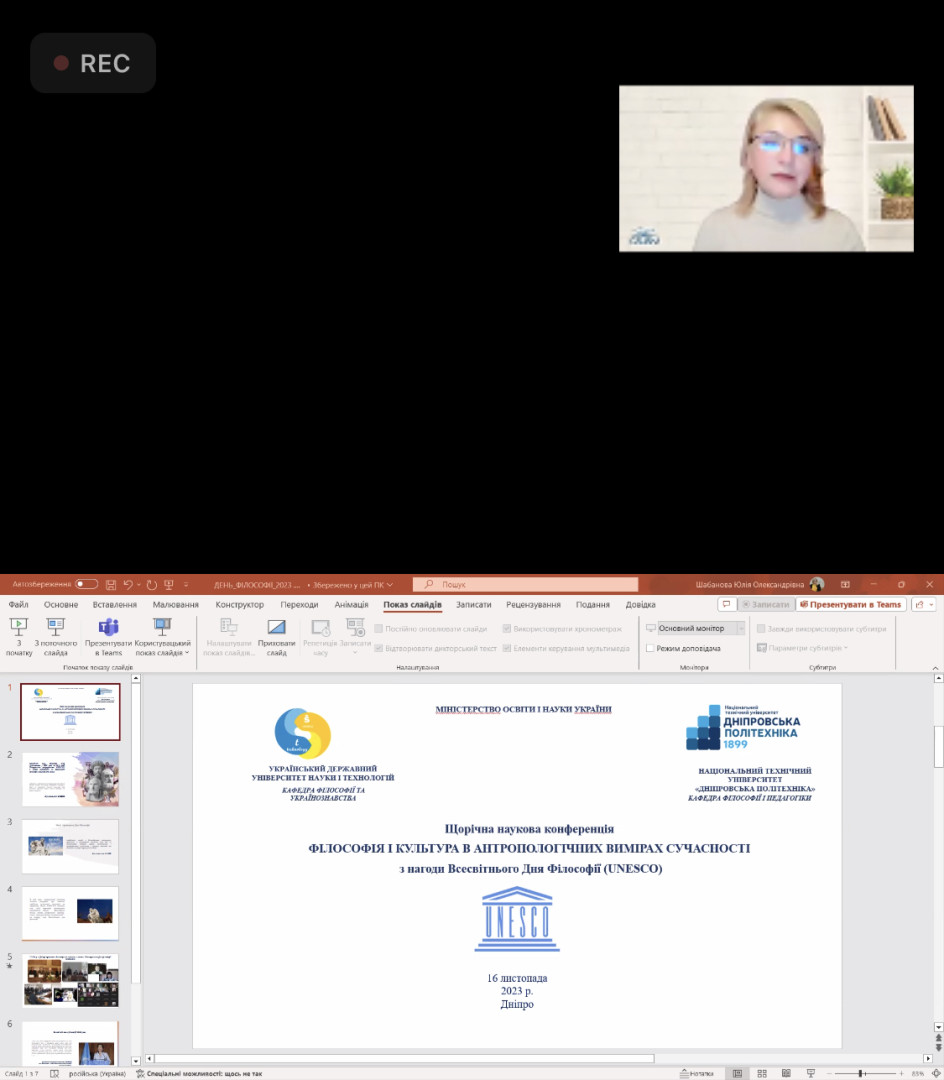Switch to Малювання tab

176,604
